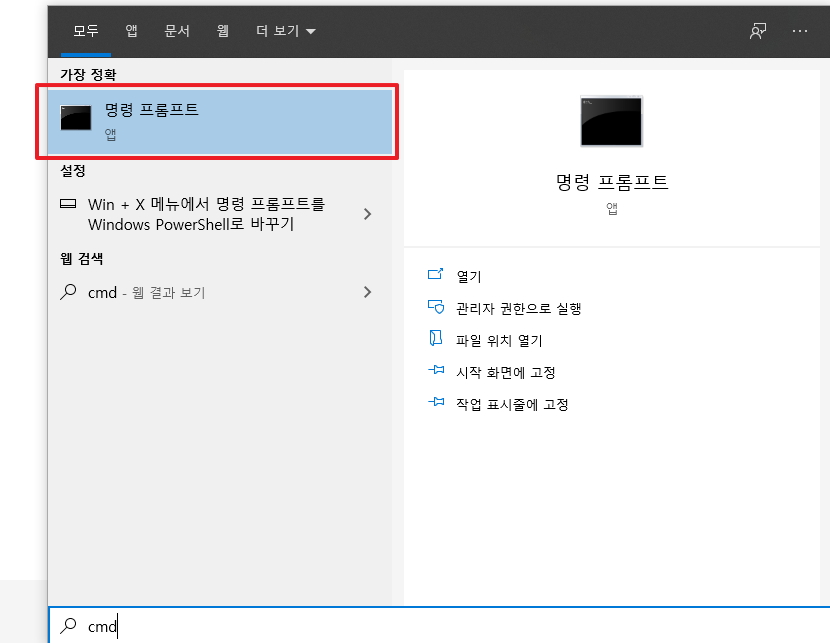This screenshot has width=830, height=643.
Task: Click the Win + X PowerShell setting entry
Action: (x=200, y=213)
